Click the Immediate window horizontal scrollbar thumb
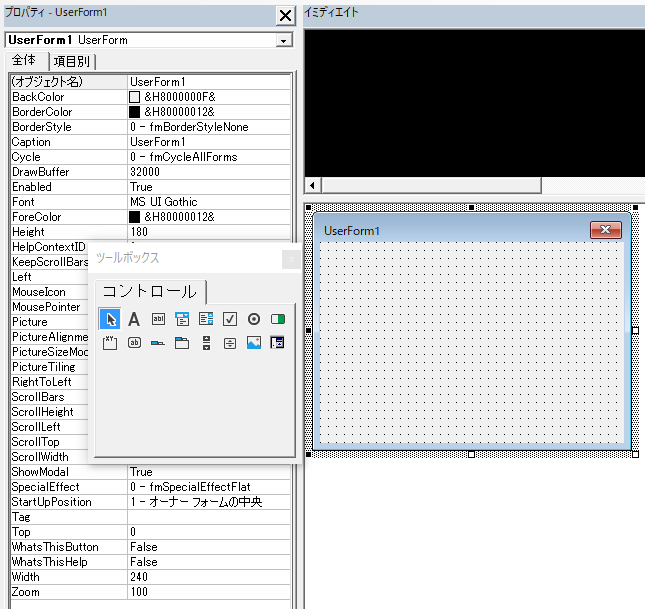Screen dimensions: 645x609 [x=432, y=185]
